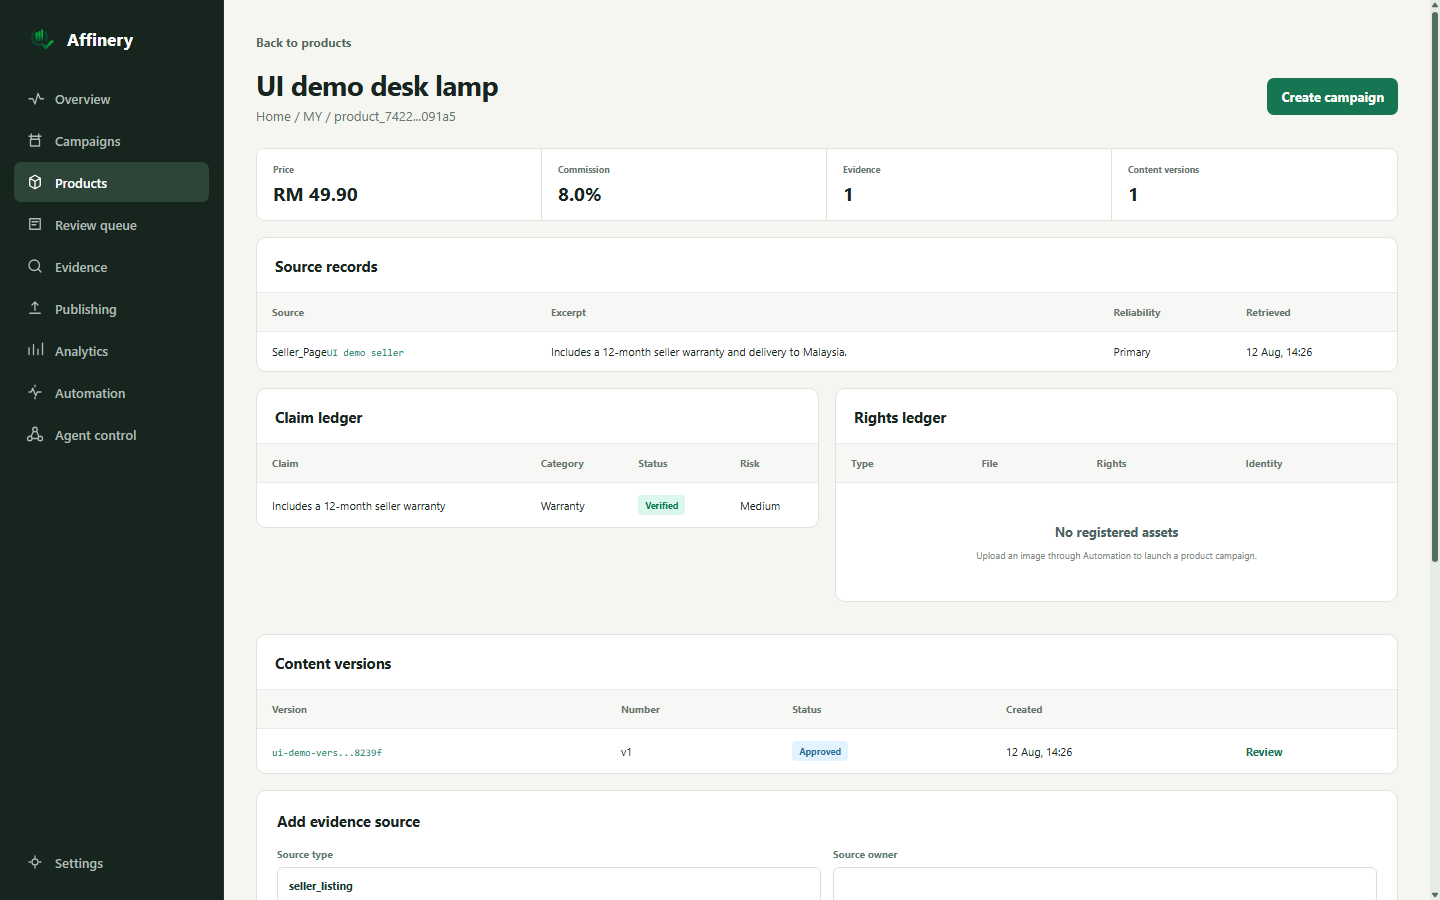This screenshot has height=900, width=1440.
Task: Focus the Source owner input field
Action: click(x=1104, y=884)
